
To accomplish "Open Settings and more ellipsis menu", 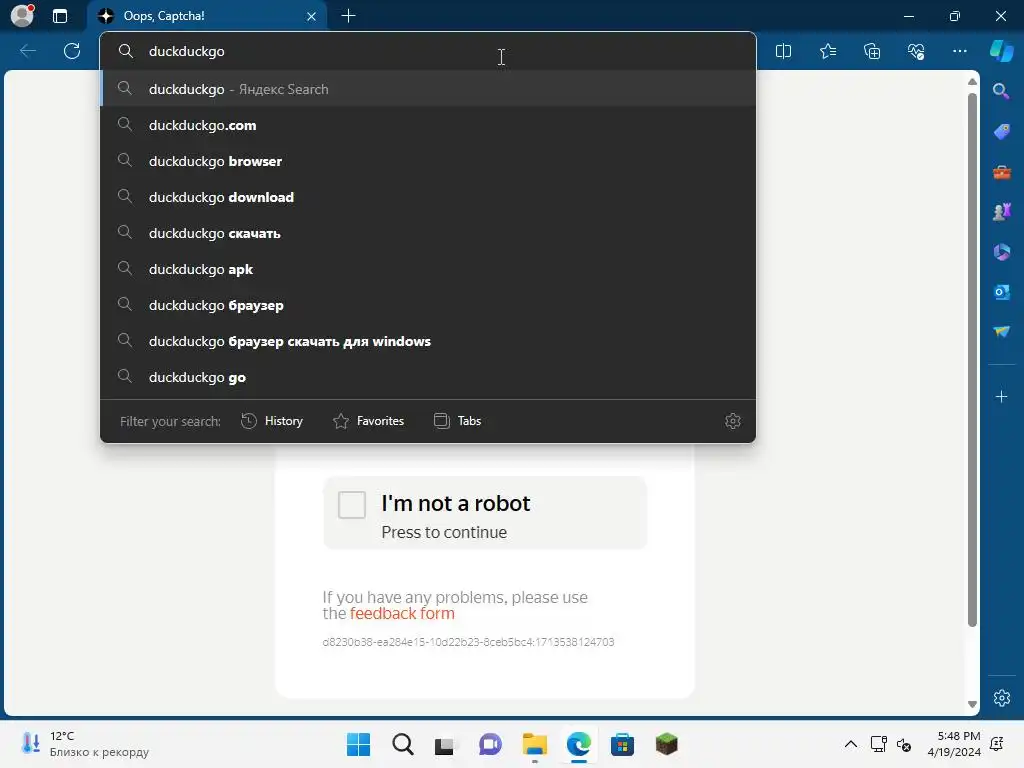I will pos(959,51).
